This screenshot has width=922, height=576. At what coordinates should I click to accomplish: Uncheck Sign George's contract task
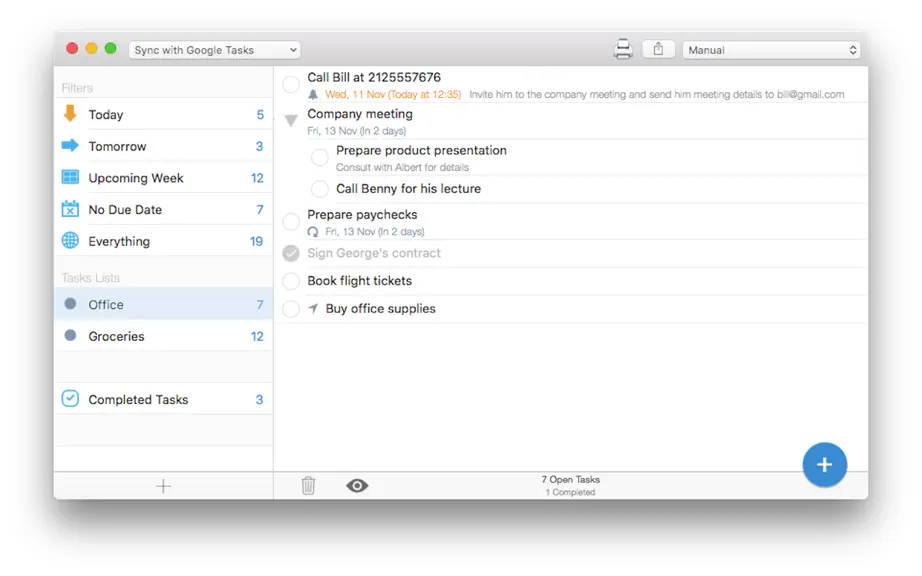291,253
